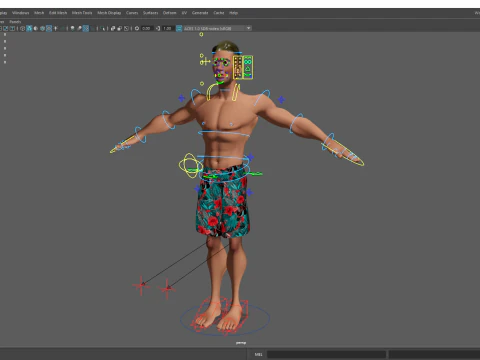Enable the Wireframe shading icon
The width and height of the screenshot is (480, 360).
[22, 28]
